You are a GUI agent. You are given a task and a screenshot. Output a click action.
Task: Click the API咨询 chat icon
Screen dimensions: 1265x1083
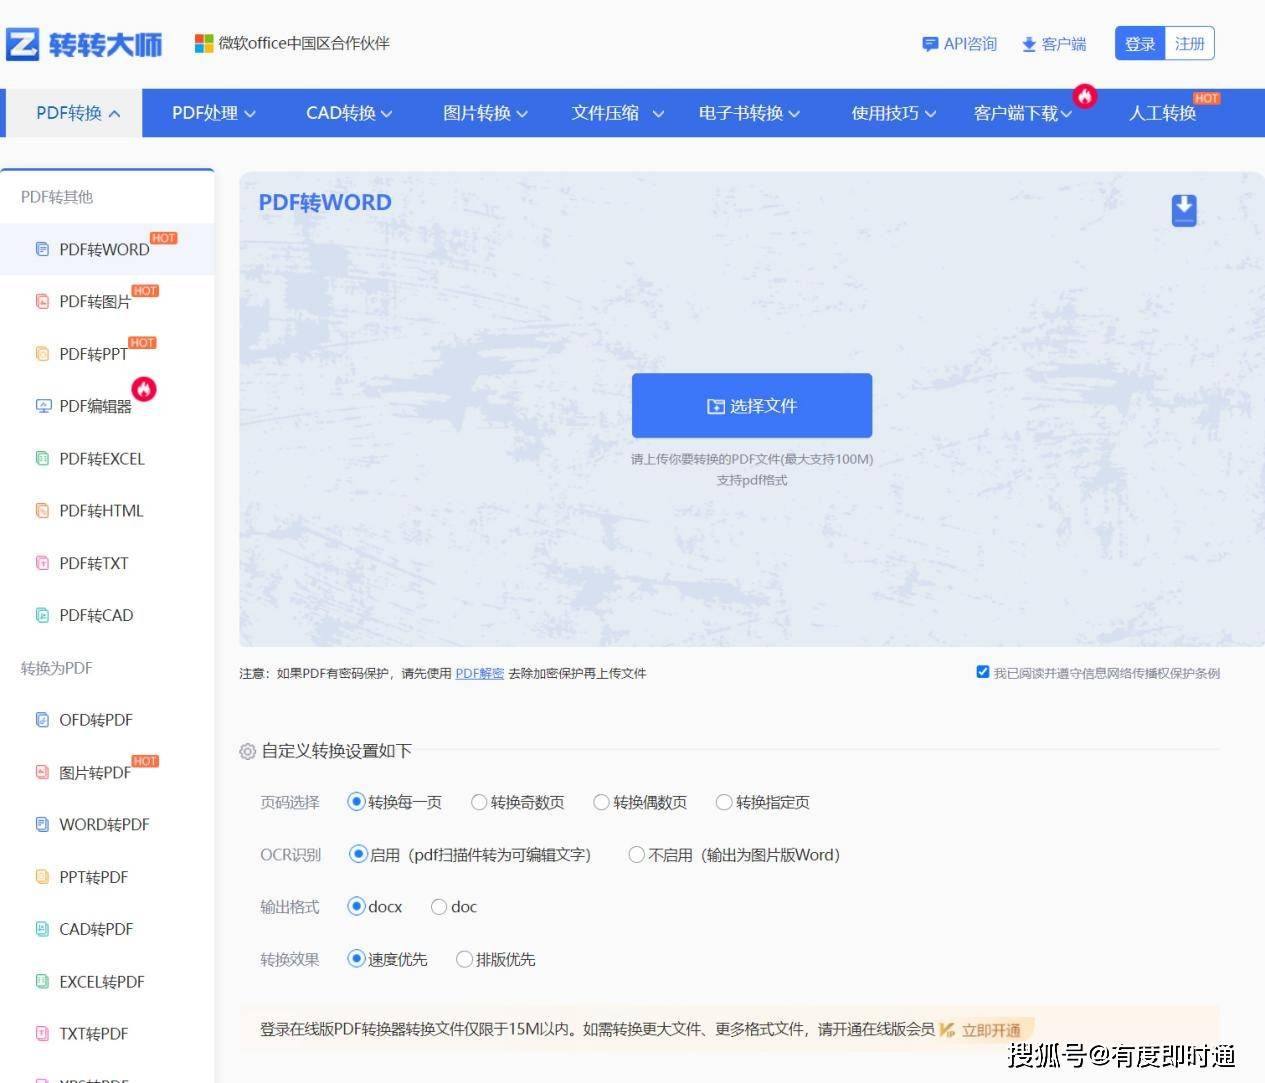point(930,44)
